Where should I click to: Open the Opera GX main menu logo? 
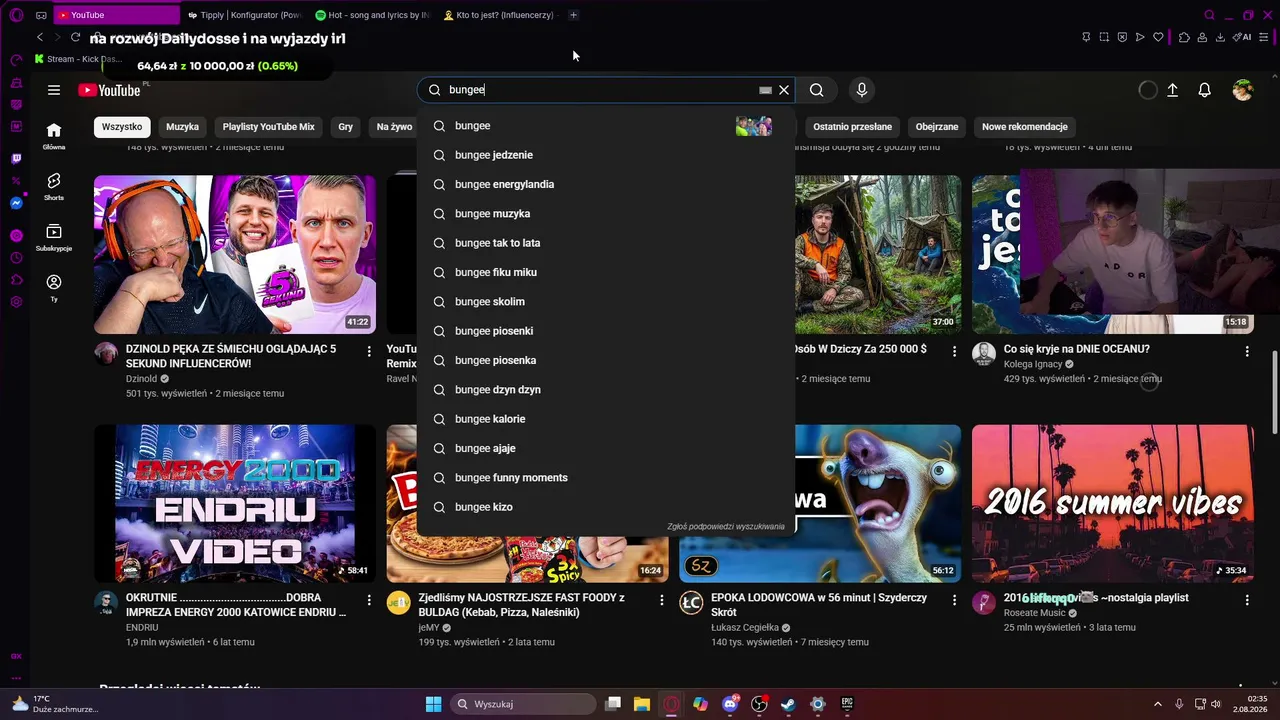[16, 15]
